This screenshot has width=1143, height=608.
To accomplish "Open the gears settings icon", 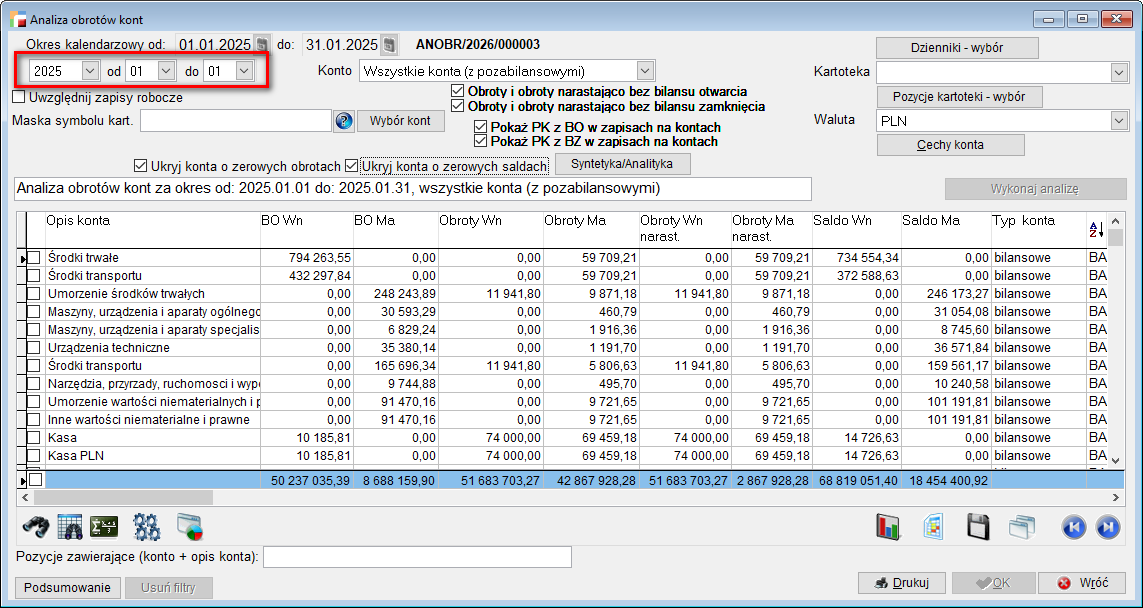I will [147, 526].
